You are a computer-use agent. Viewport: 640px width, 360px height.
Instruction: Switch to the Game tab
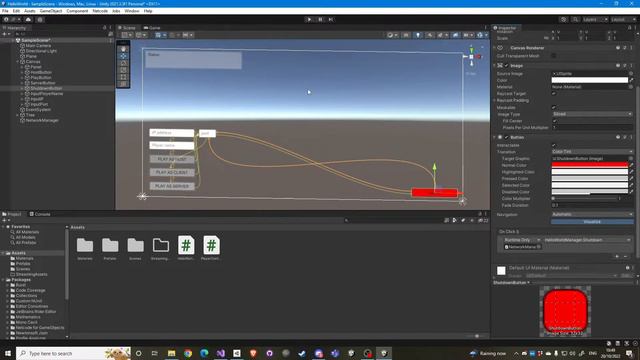click(152, 28)
